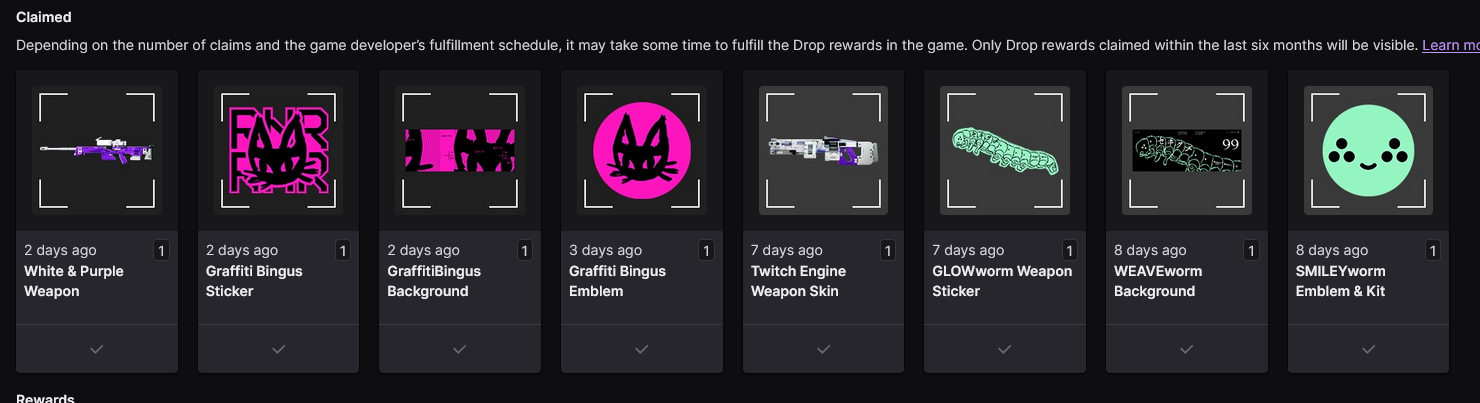Screen dimensions: 1480x403
Task: Click the Twitch Engine Weapon Skin title
Action: [x=798, y=281]
